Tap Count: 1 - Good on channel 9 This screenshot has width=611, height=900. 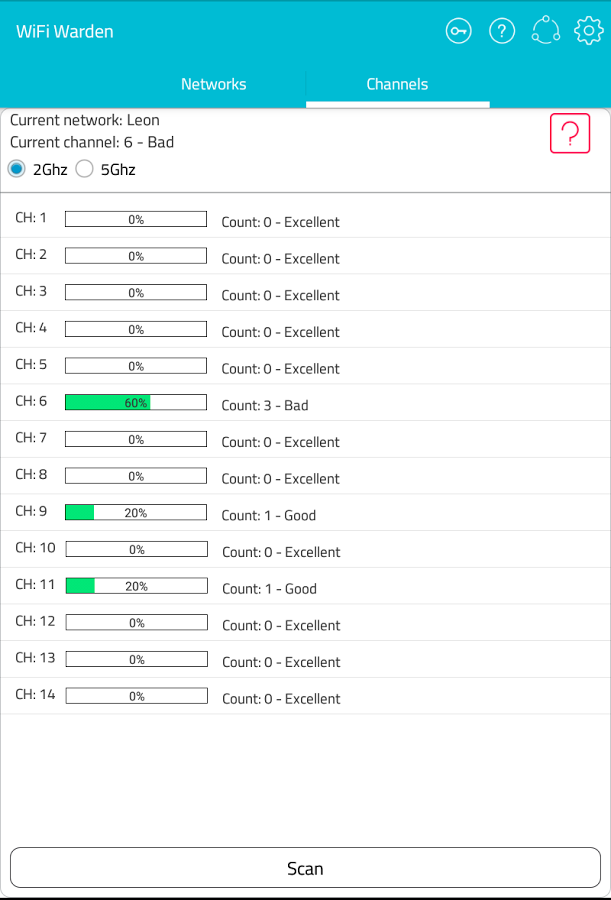[x=269, y=515]
